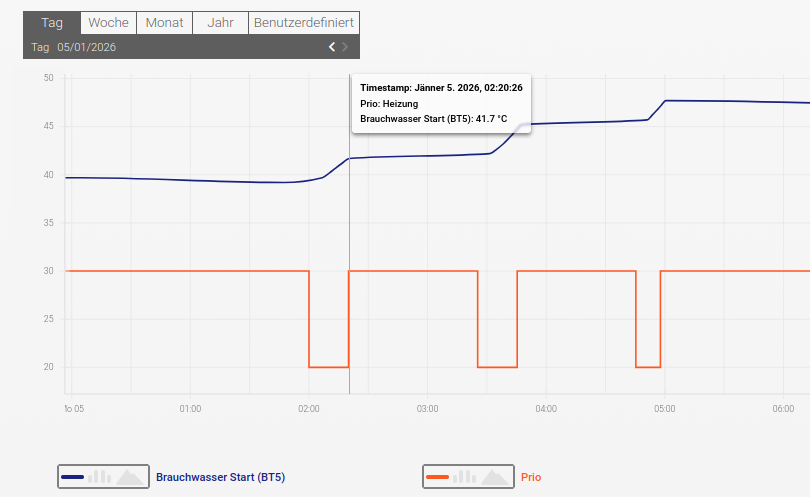Screen dimensions: 810x497
Task: Click the date 05/01/2026 field
Action: (86, 47)
